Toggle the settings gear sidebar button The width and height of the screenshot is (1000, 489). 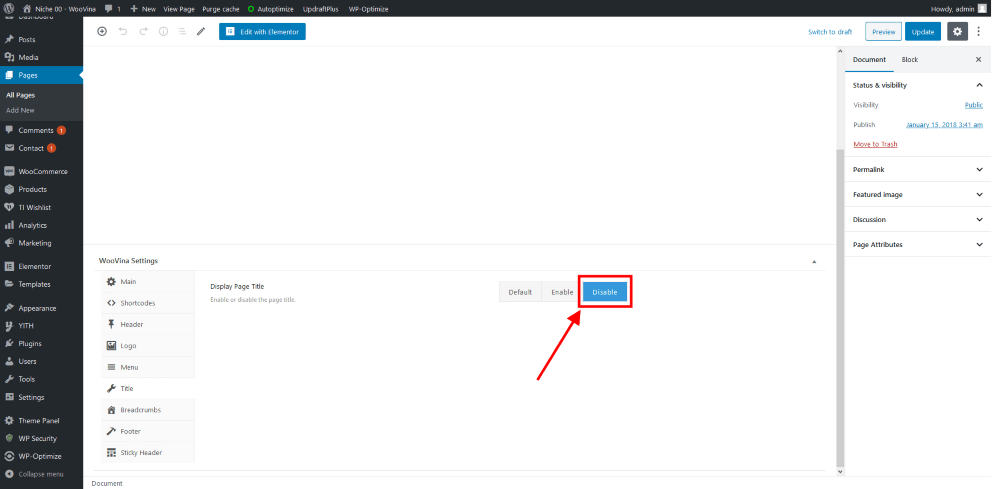(x=957, y=32)
